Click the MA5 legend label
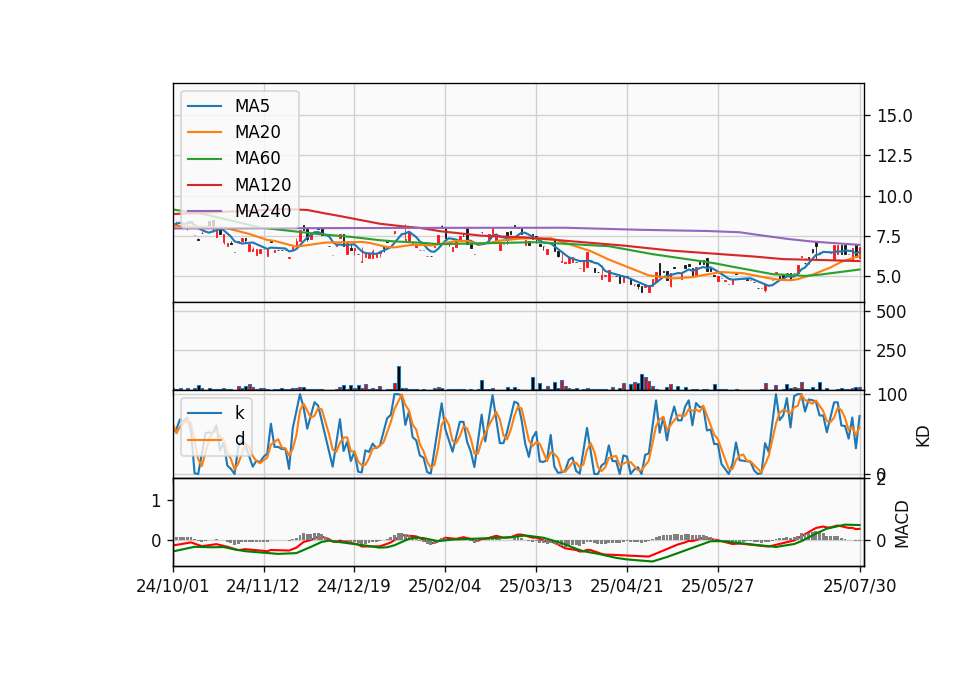This screenshot has height=690, width=960. pyautogui.click(x=252, y=106)
